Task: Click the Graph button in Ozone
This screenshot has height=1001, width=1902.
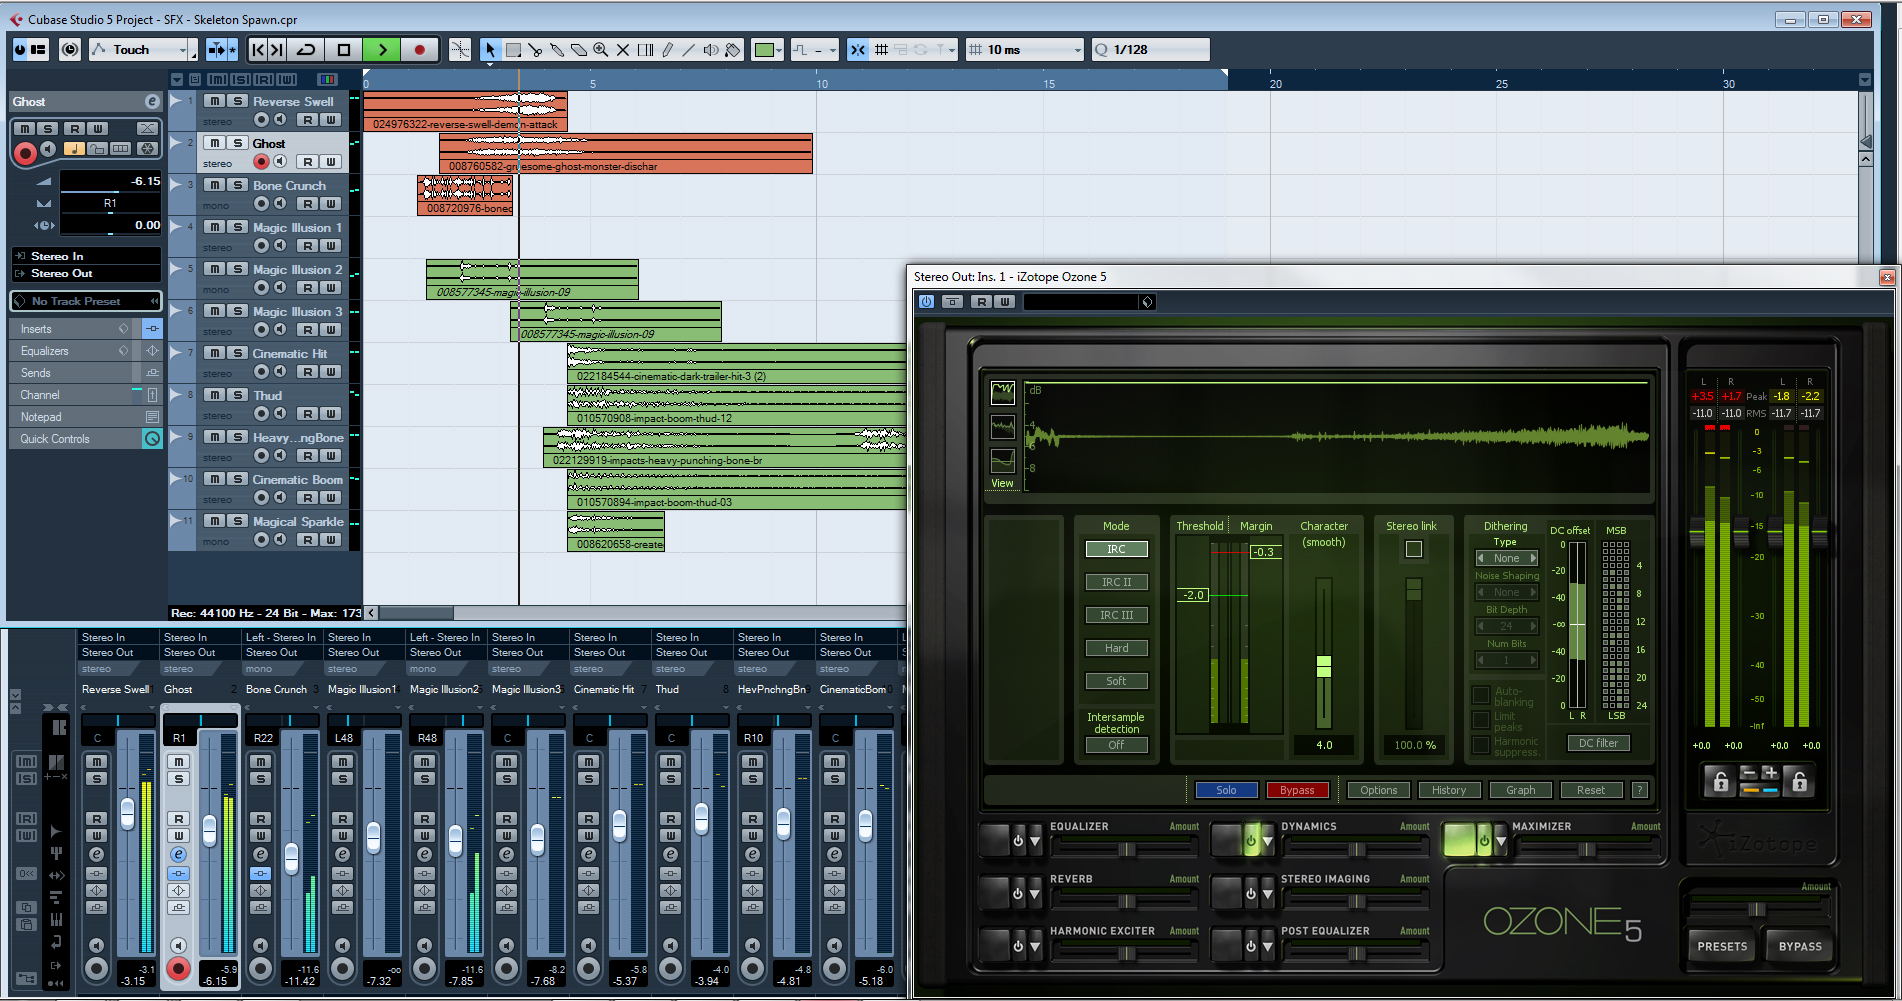Action: pos(1520,790)
